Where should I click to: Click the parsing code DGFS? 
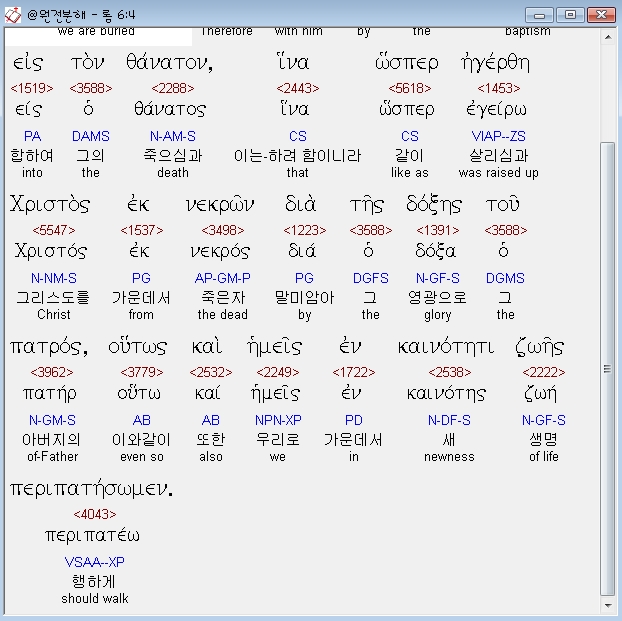371,278
